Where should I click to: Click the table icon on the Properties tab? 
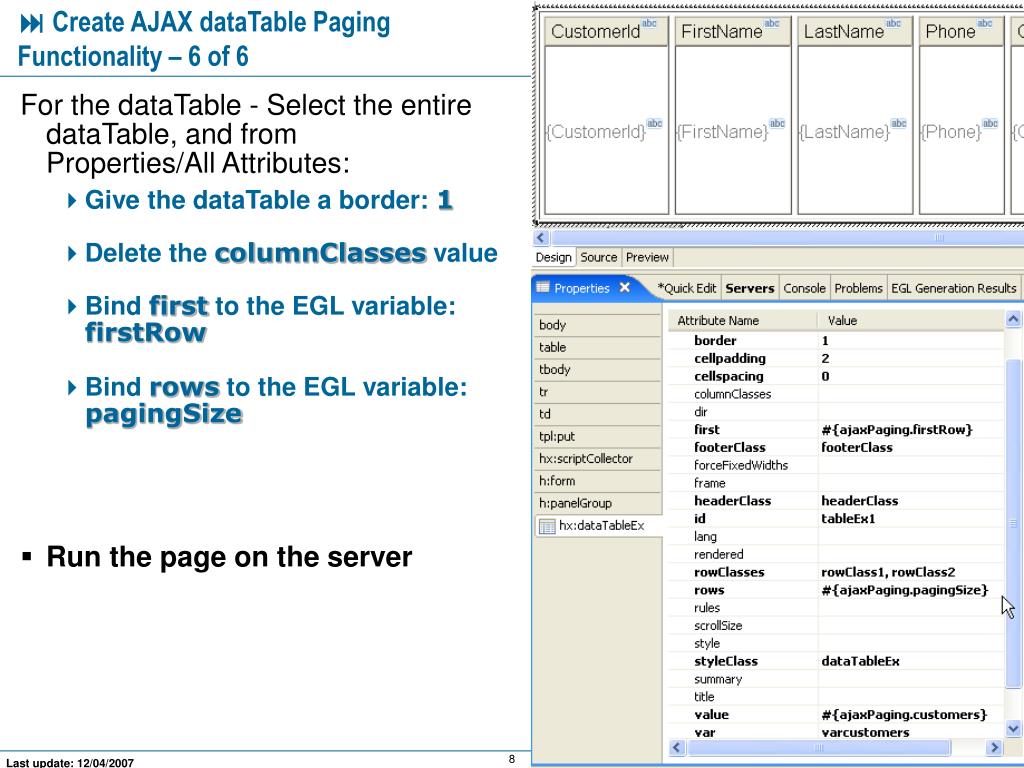coord(542,288)
